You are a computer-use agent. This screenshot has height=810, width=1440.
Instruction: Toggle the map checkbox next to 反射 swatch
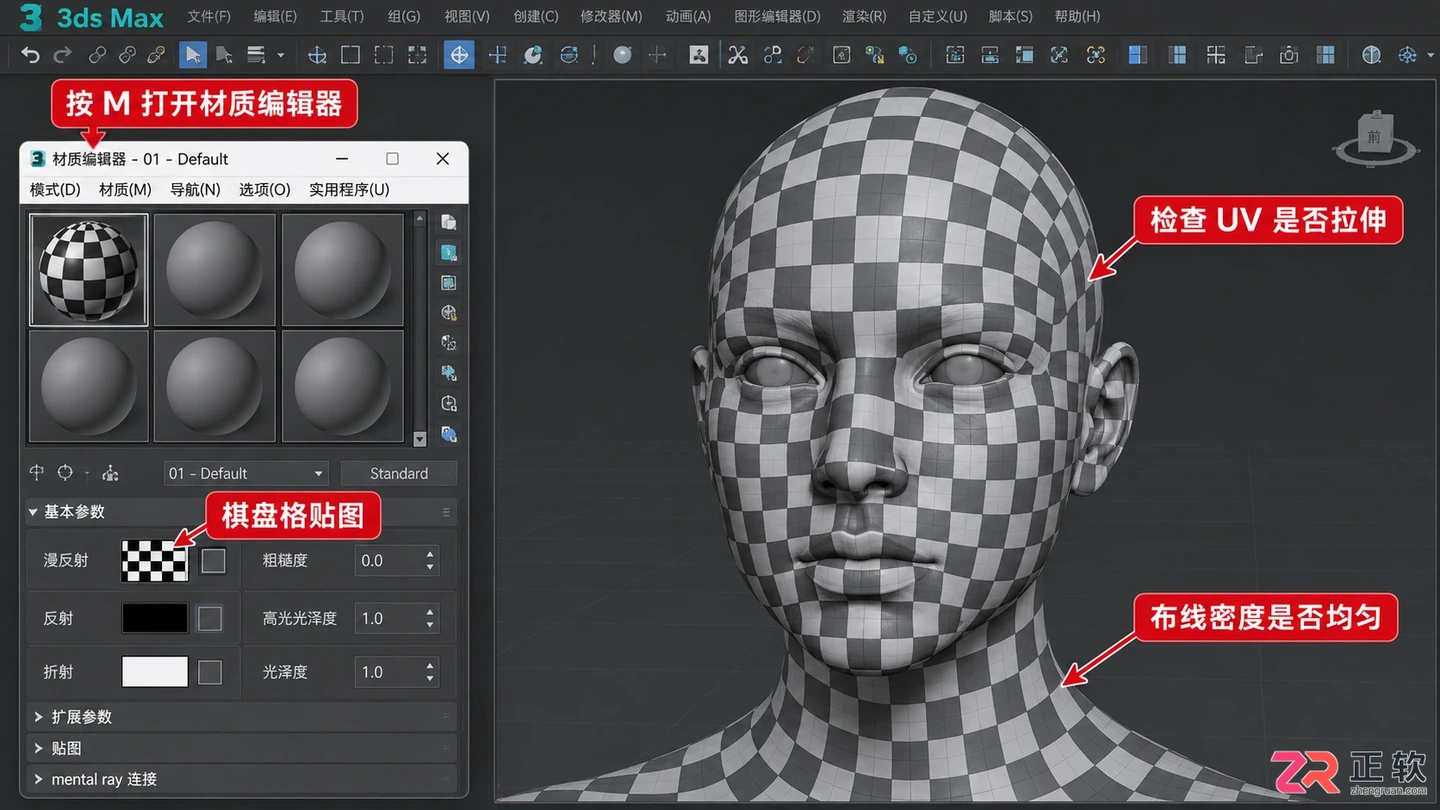pyautogui.click(x=210, y=619)
